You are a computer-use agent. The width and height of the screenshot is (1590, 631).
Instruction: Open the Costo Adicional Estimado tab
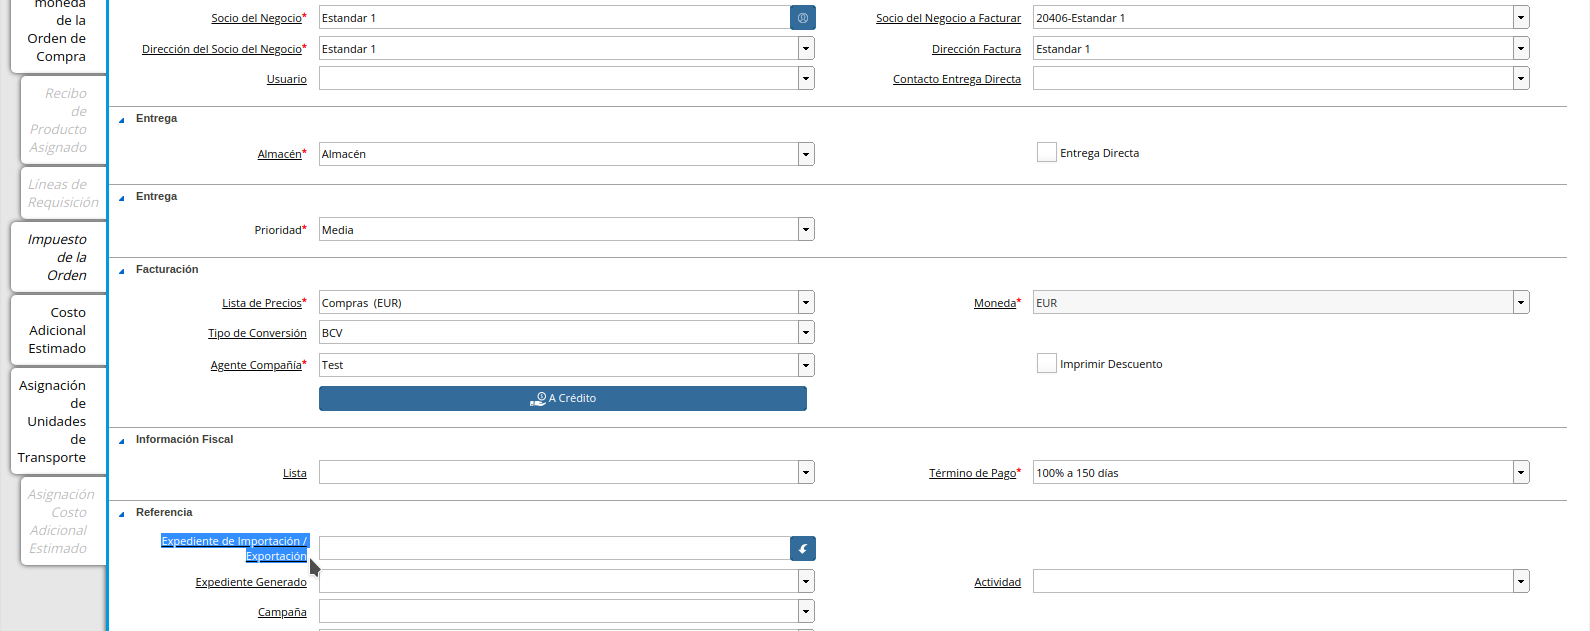click(58, 330)
